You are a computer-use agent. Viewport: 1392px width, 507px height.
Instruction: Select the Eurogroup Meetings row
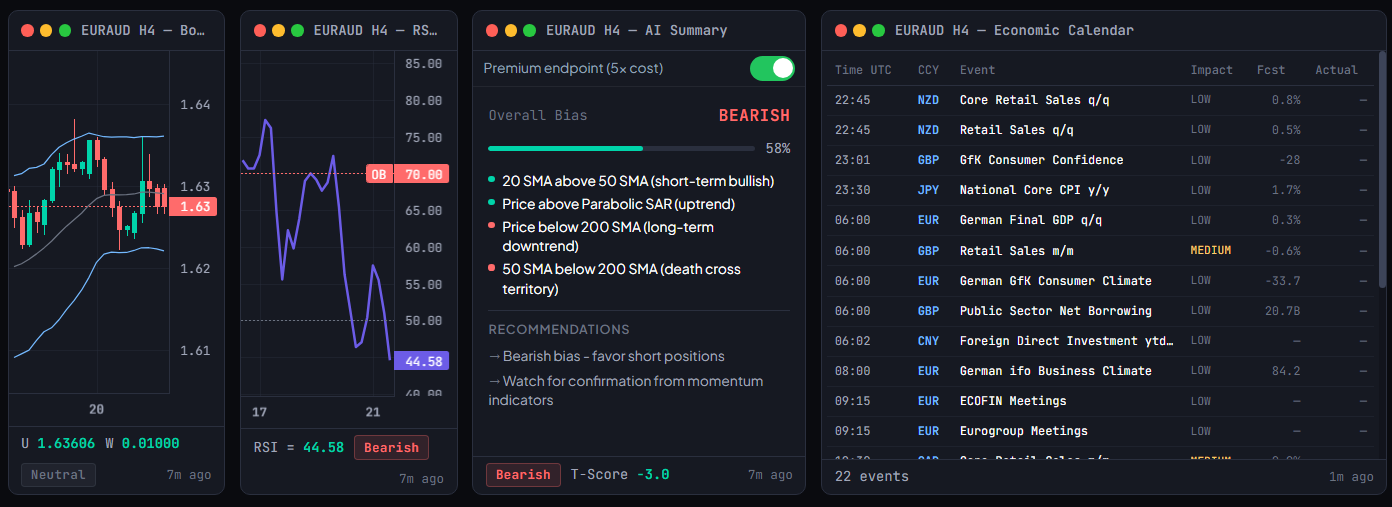tap(1103, 431)
